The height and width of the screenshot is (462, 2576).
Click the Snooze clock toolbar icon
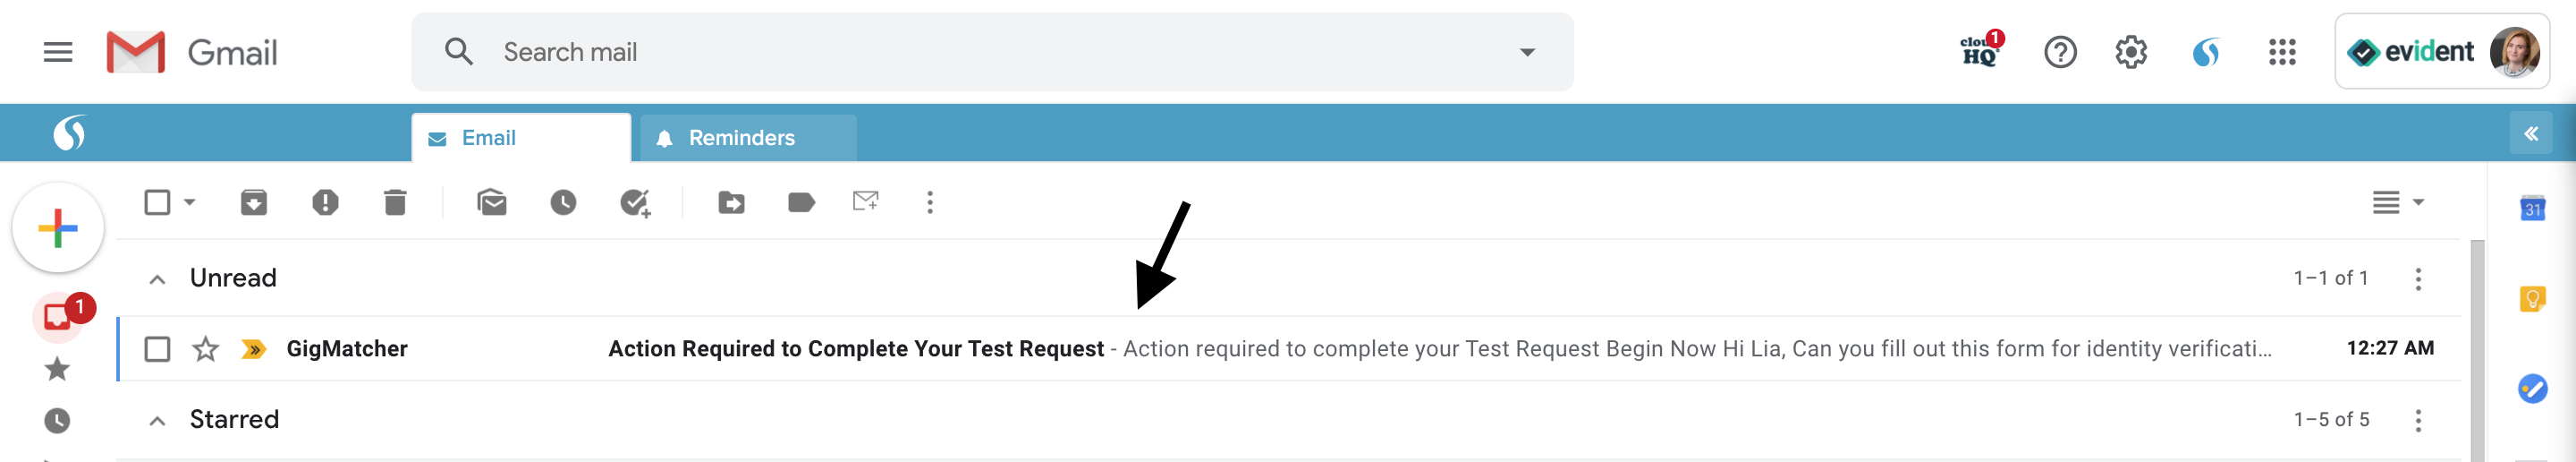point(563,203)
